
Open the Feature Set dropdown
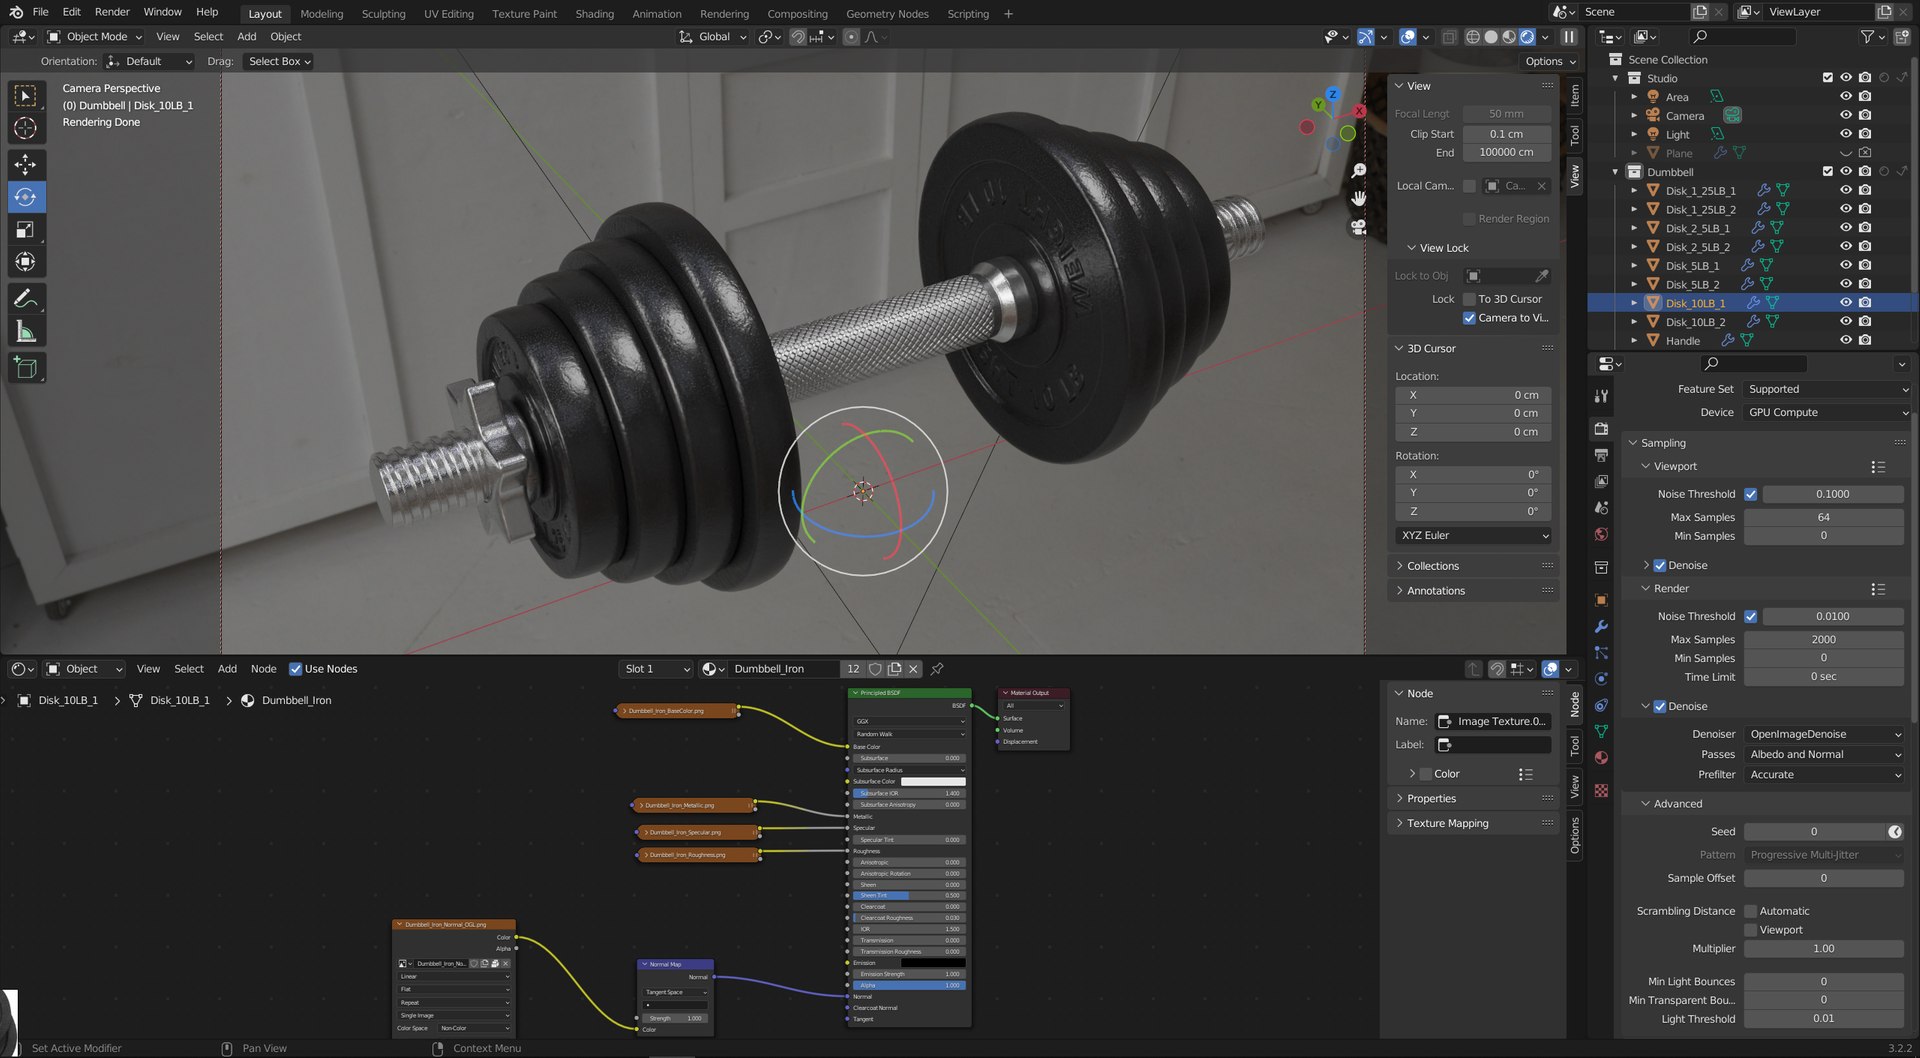pyautogui.click(x=1828, y=389)
